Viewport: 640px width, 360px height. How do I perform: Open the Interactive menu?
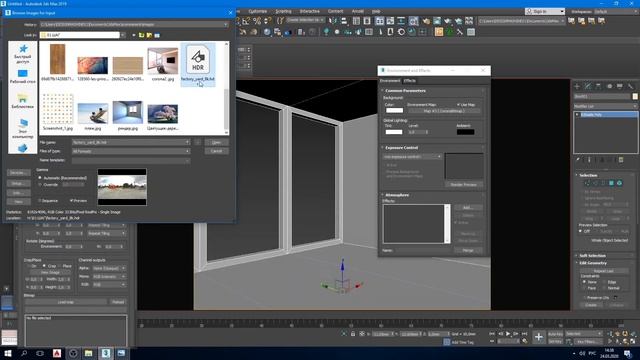309,11
